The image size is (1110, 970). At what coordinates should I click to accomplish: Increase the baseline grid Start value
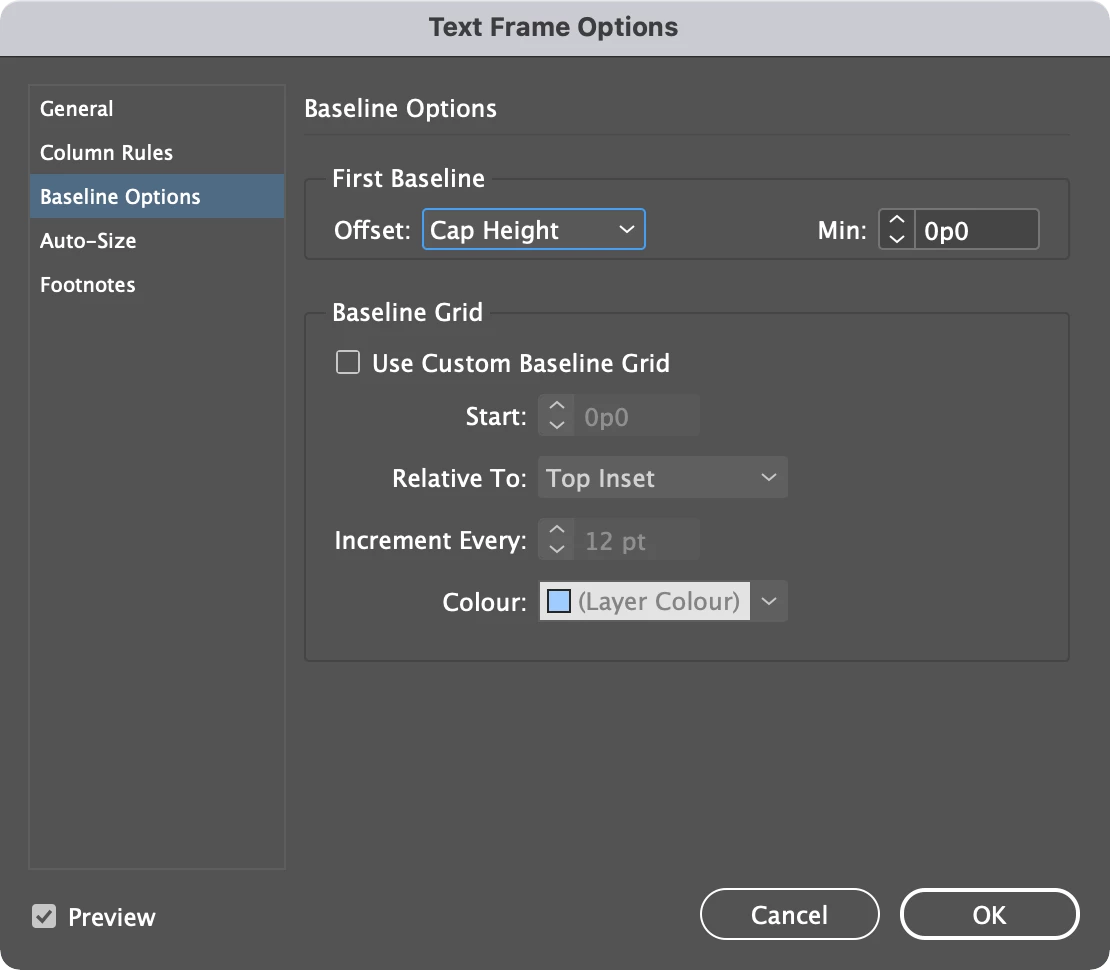[557, 407]
